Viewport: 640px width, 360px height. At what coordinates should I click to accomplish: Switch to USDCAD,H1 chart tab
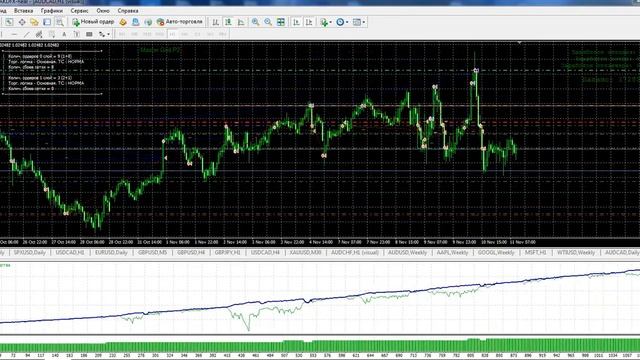point(70,253)
